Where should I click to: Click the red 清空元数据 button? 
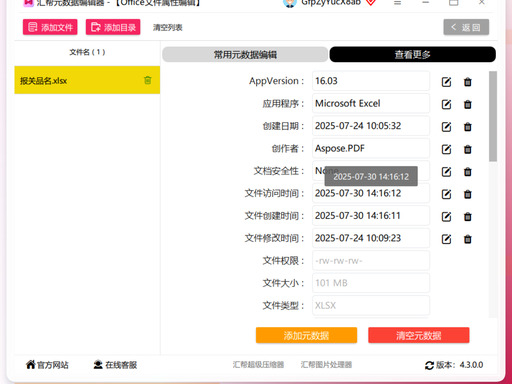(419, 335)
